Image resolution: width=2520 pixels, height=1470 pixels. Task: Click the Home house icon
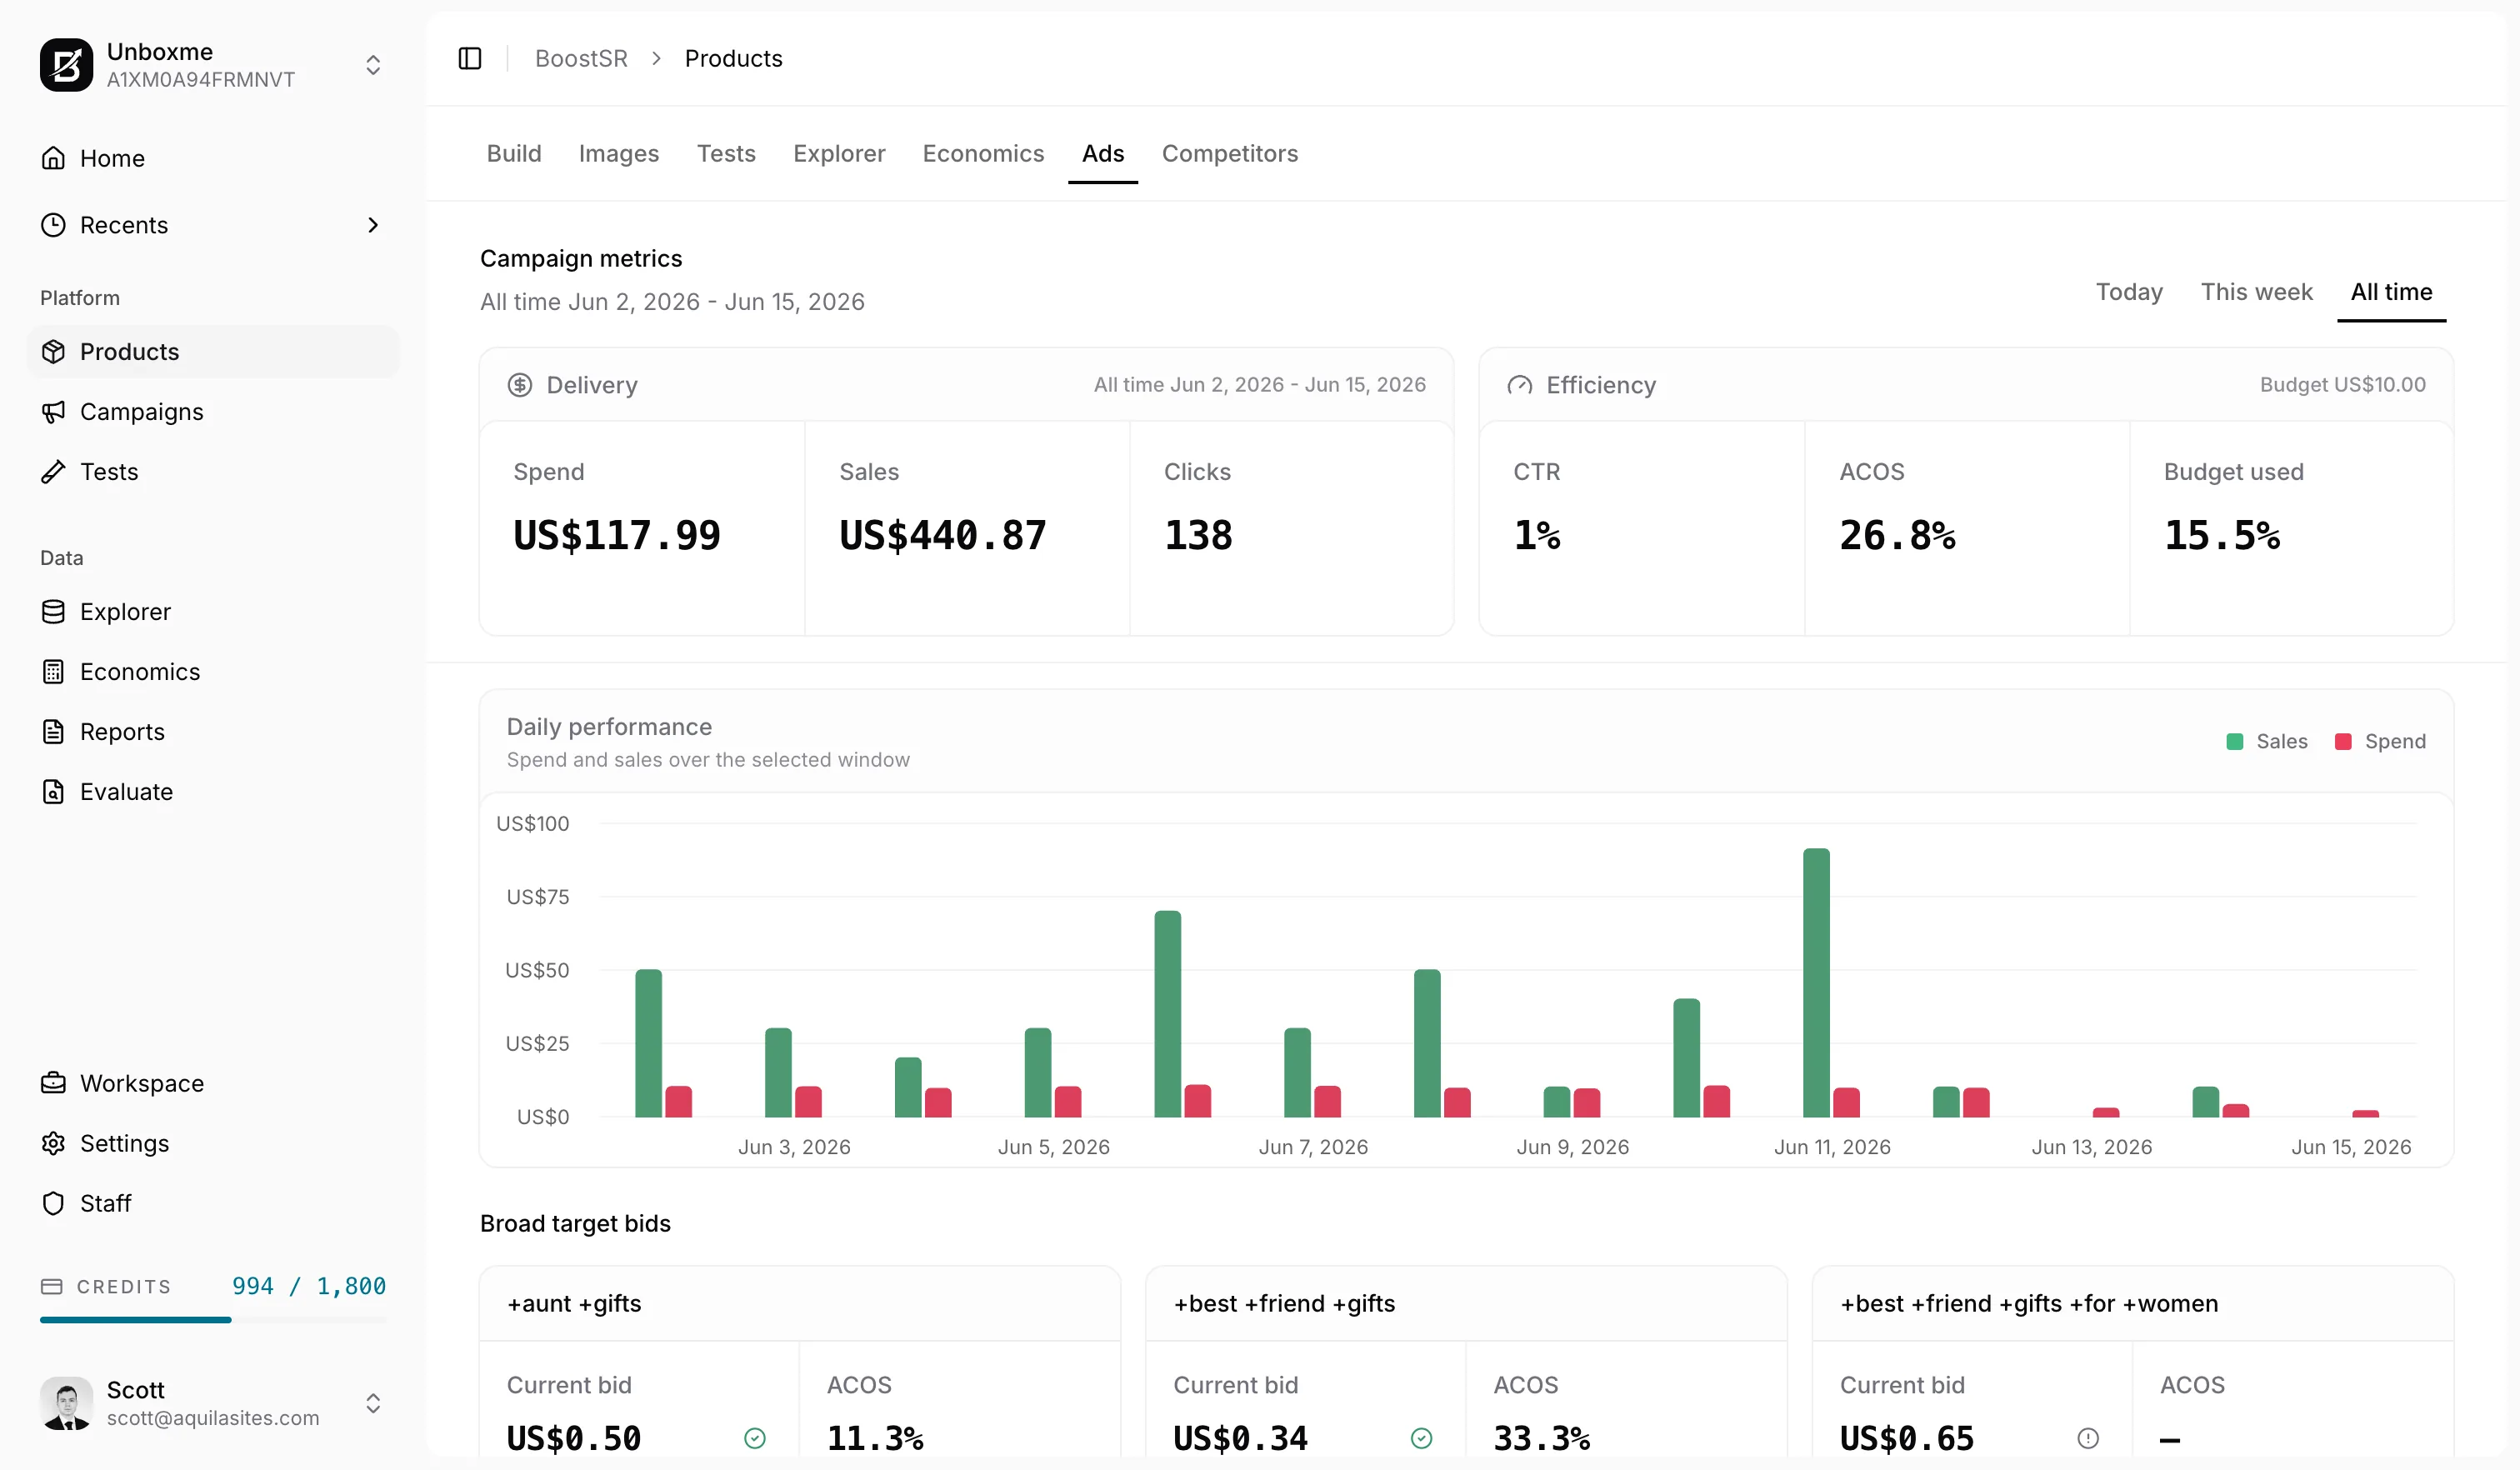pyautogui.click(x=53, y=158)
